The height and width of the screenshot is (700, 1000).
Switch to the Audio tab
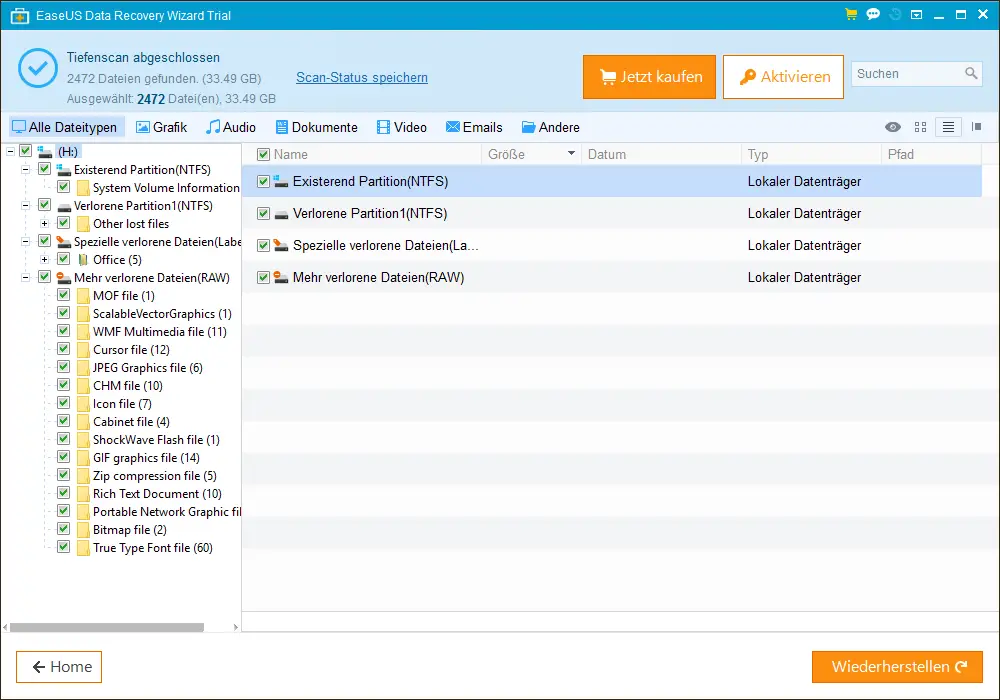(231, 127)
